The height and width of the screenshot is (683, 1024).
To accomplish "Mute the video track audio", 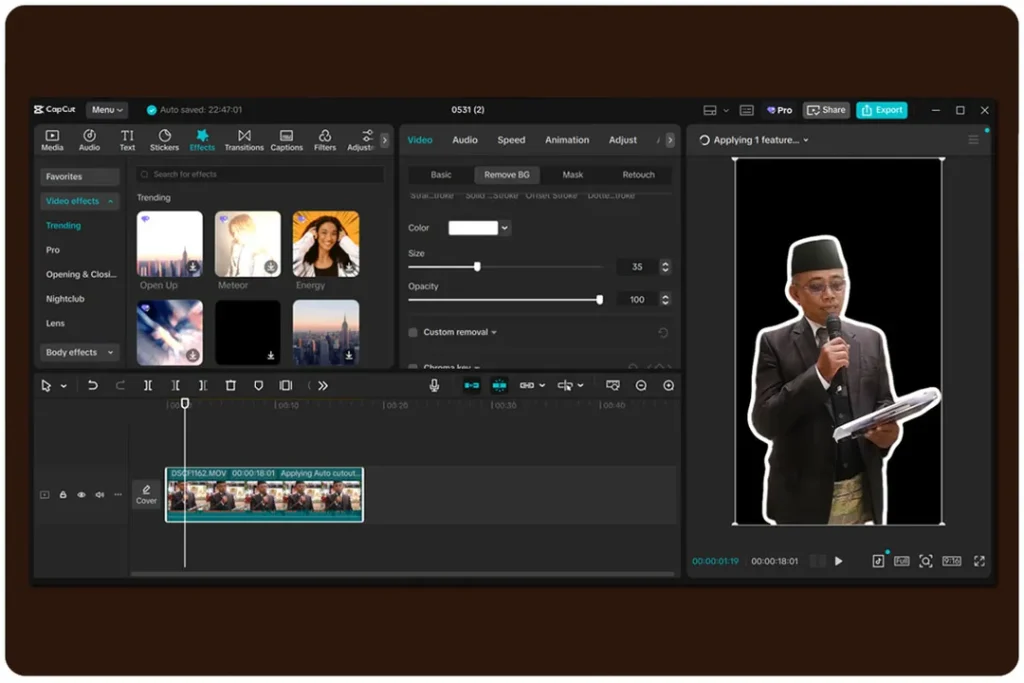I will coord(100,495).
